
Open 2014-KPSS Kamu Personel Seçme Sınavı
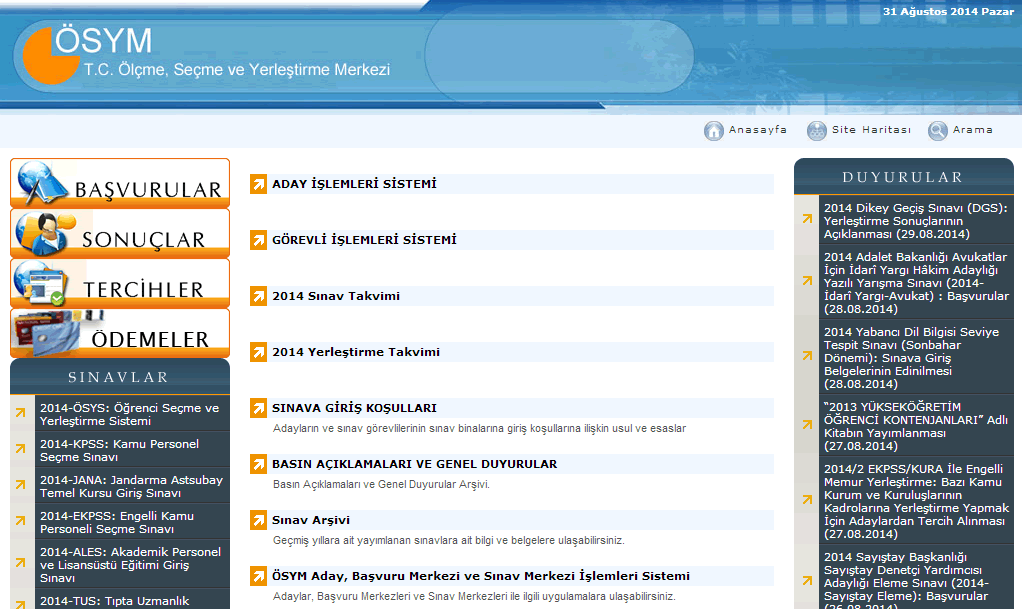point(119,450)
